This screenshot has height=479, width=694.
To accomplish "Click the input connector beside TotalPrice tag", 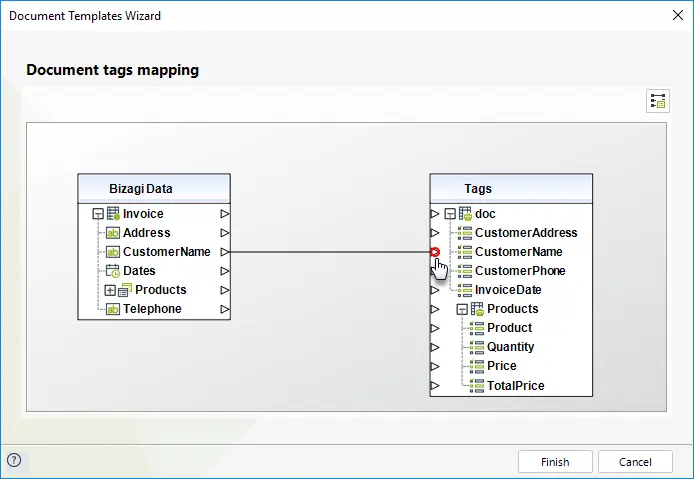I will point(435,386).
